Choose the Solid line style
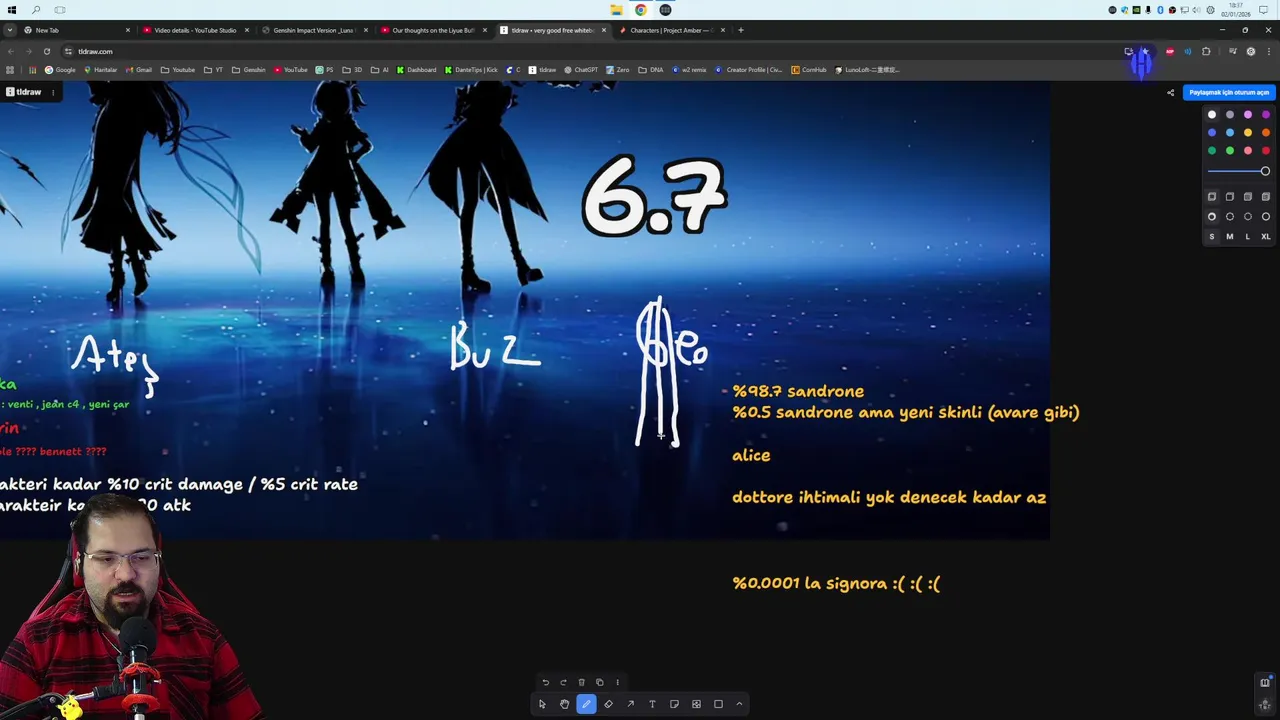The image size is (1280, 720). coord(1266,217)
